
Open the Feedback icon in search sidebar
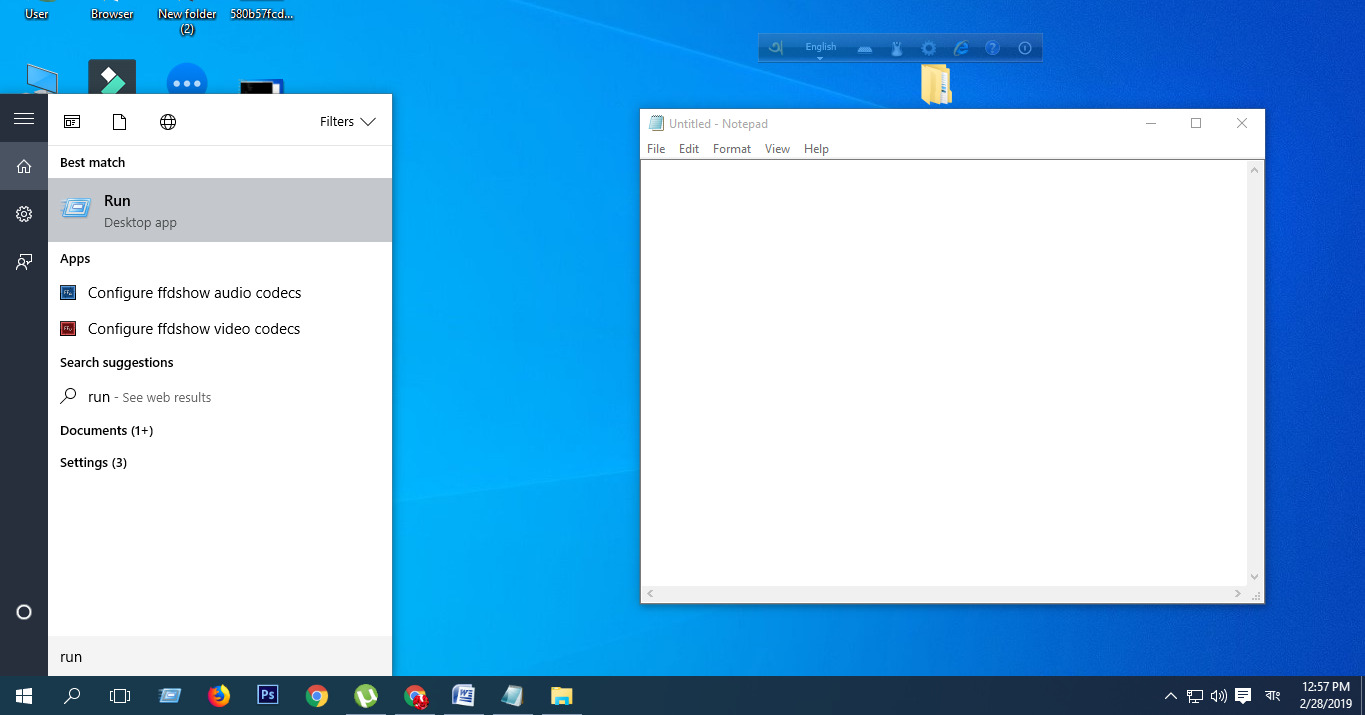[24, 262]
